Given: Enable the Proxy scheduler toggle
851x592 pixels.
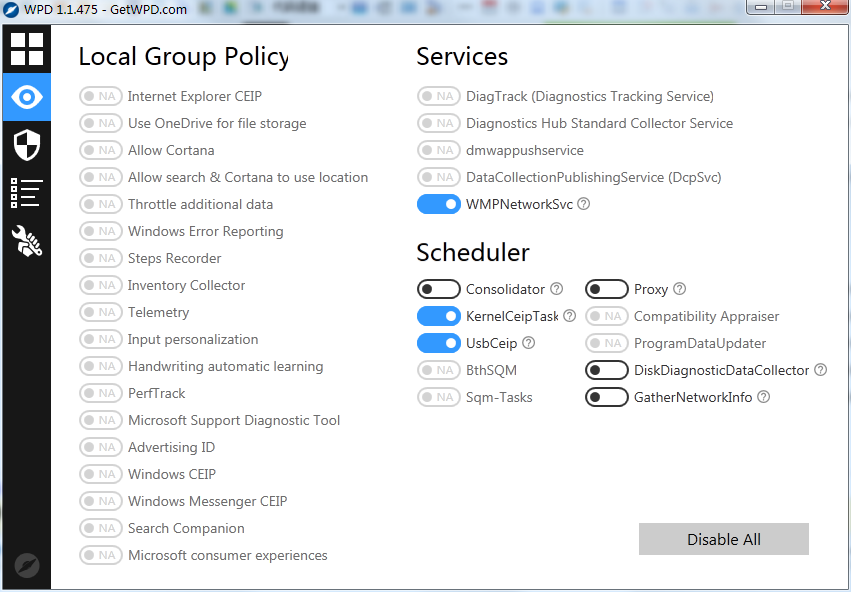Looking at the screenshot, I should tap(606, 290).
